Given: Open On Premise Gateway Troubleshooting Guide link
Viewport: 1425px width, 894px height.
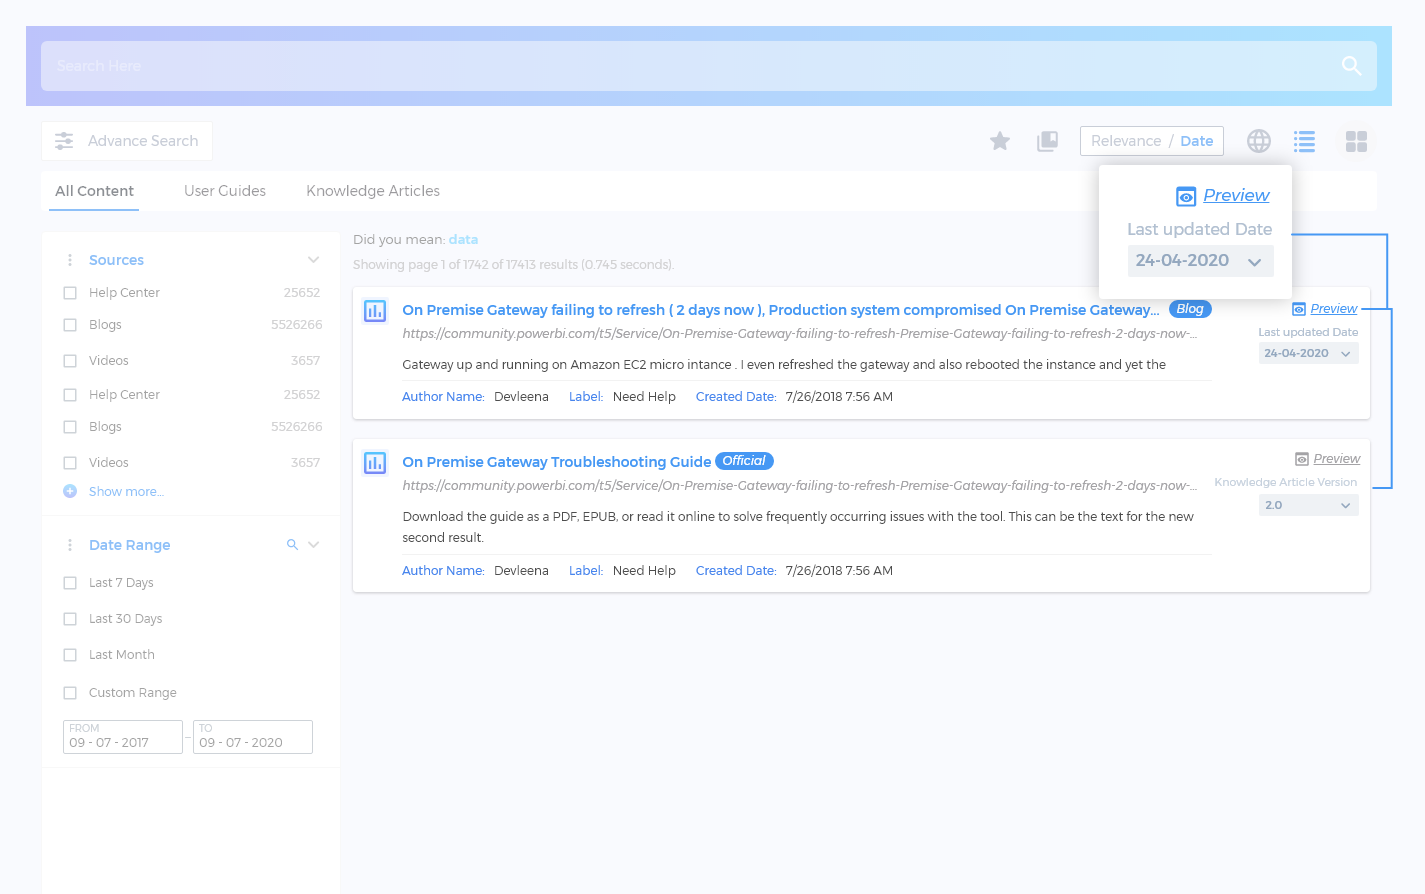Looking at the screenshot, I should click(556, 462).
